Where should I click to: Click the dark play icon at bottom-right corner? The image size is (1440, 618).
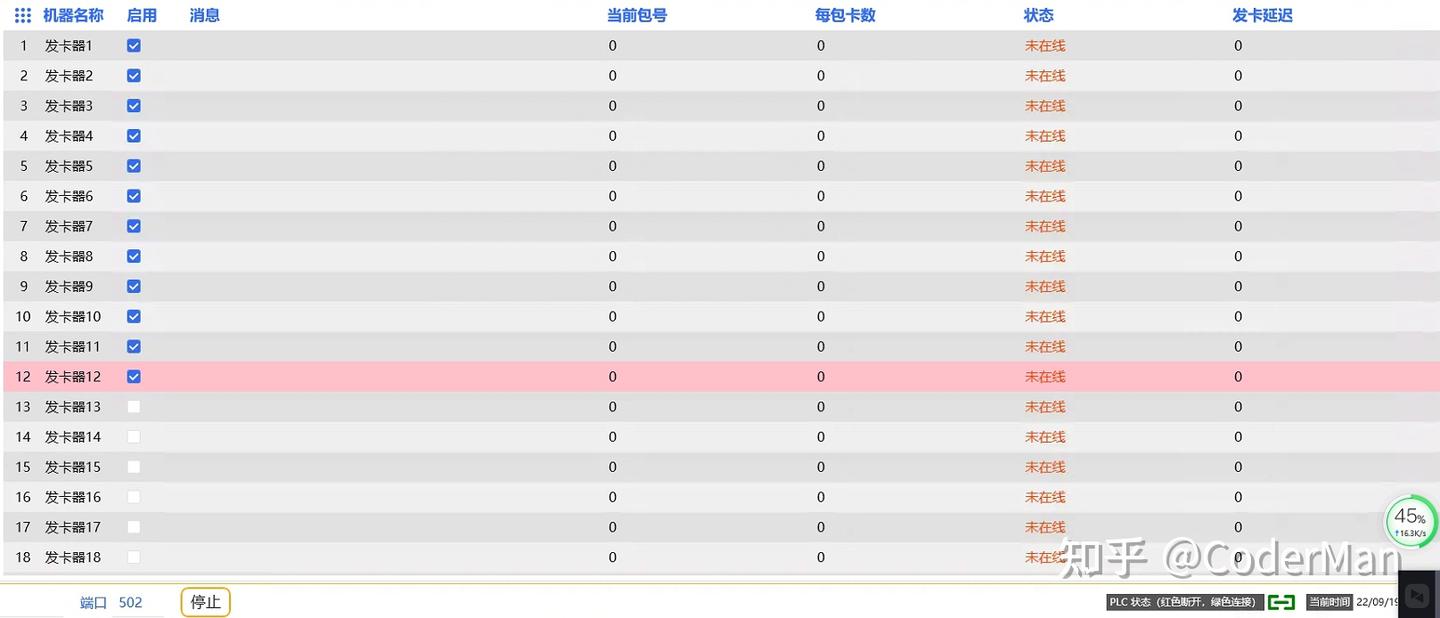click(x=1417, y=595)
